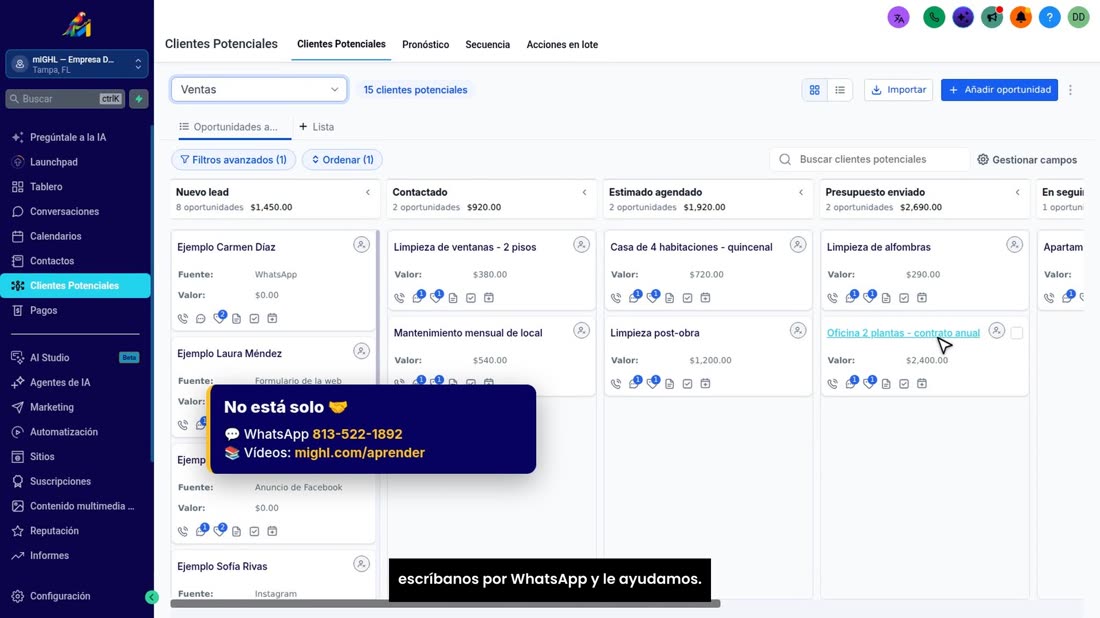This screenshot has width=1100, height=618.
Task: Open the DD user avatar menu
Action: 1078,18
